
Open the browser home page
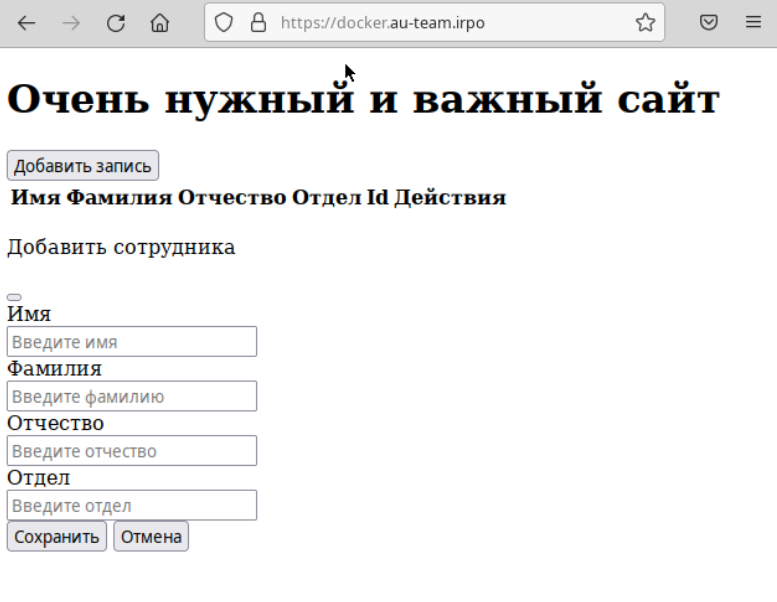pyautogui.click(x=159, y=23)
